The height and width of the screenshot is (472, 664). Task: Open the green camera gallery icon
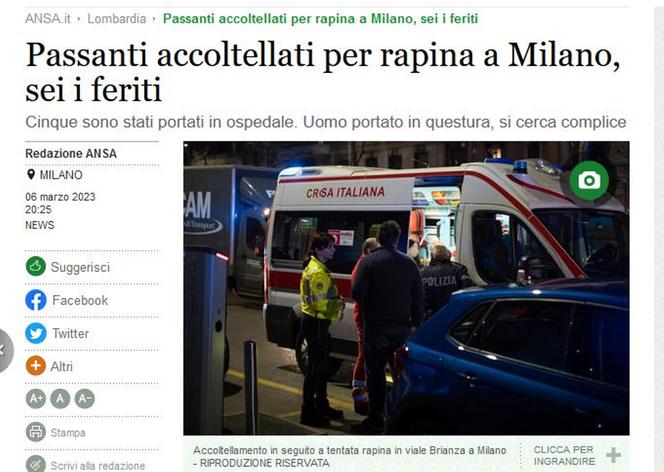tap(589, 181)
